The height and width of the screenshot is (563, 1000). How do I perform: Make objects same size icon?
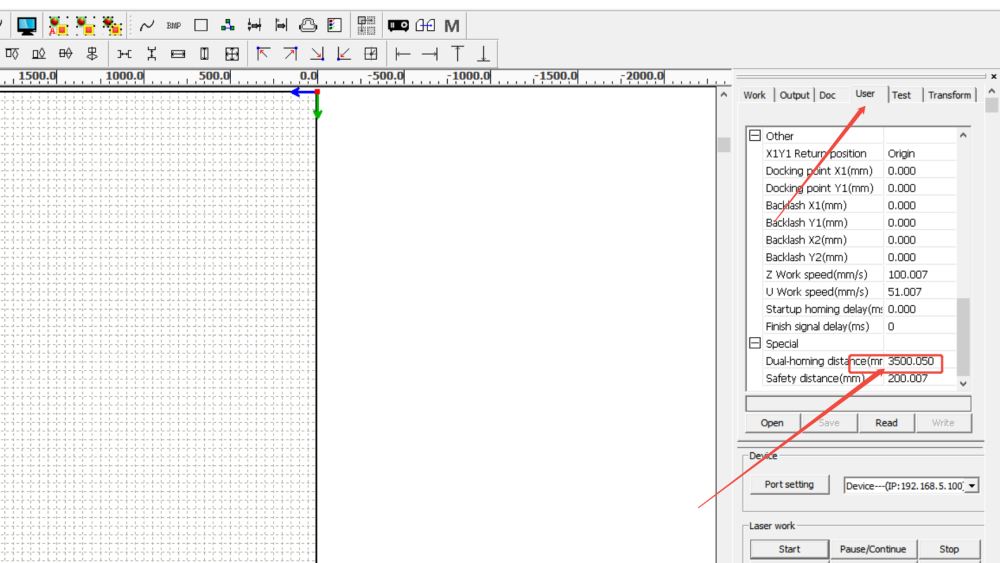tap(232, 54)
